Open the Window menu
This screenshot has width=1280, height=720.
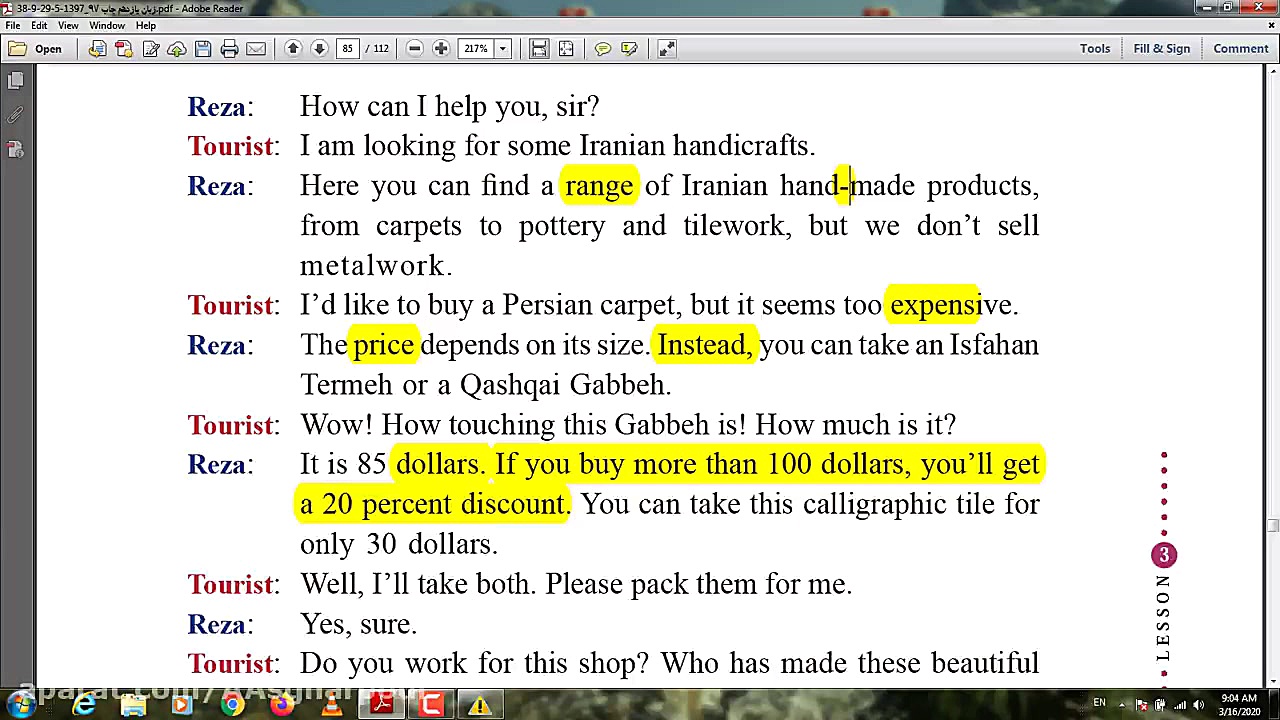[107, 25]
